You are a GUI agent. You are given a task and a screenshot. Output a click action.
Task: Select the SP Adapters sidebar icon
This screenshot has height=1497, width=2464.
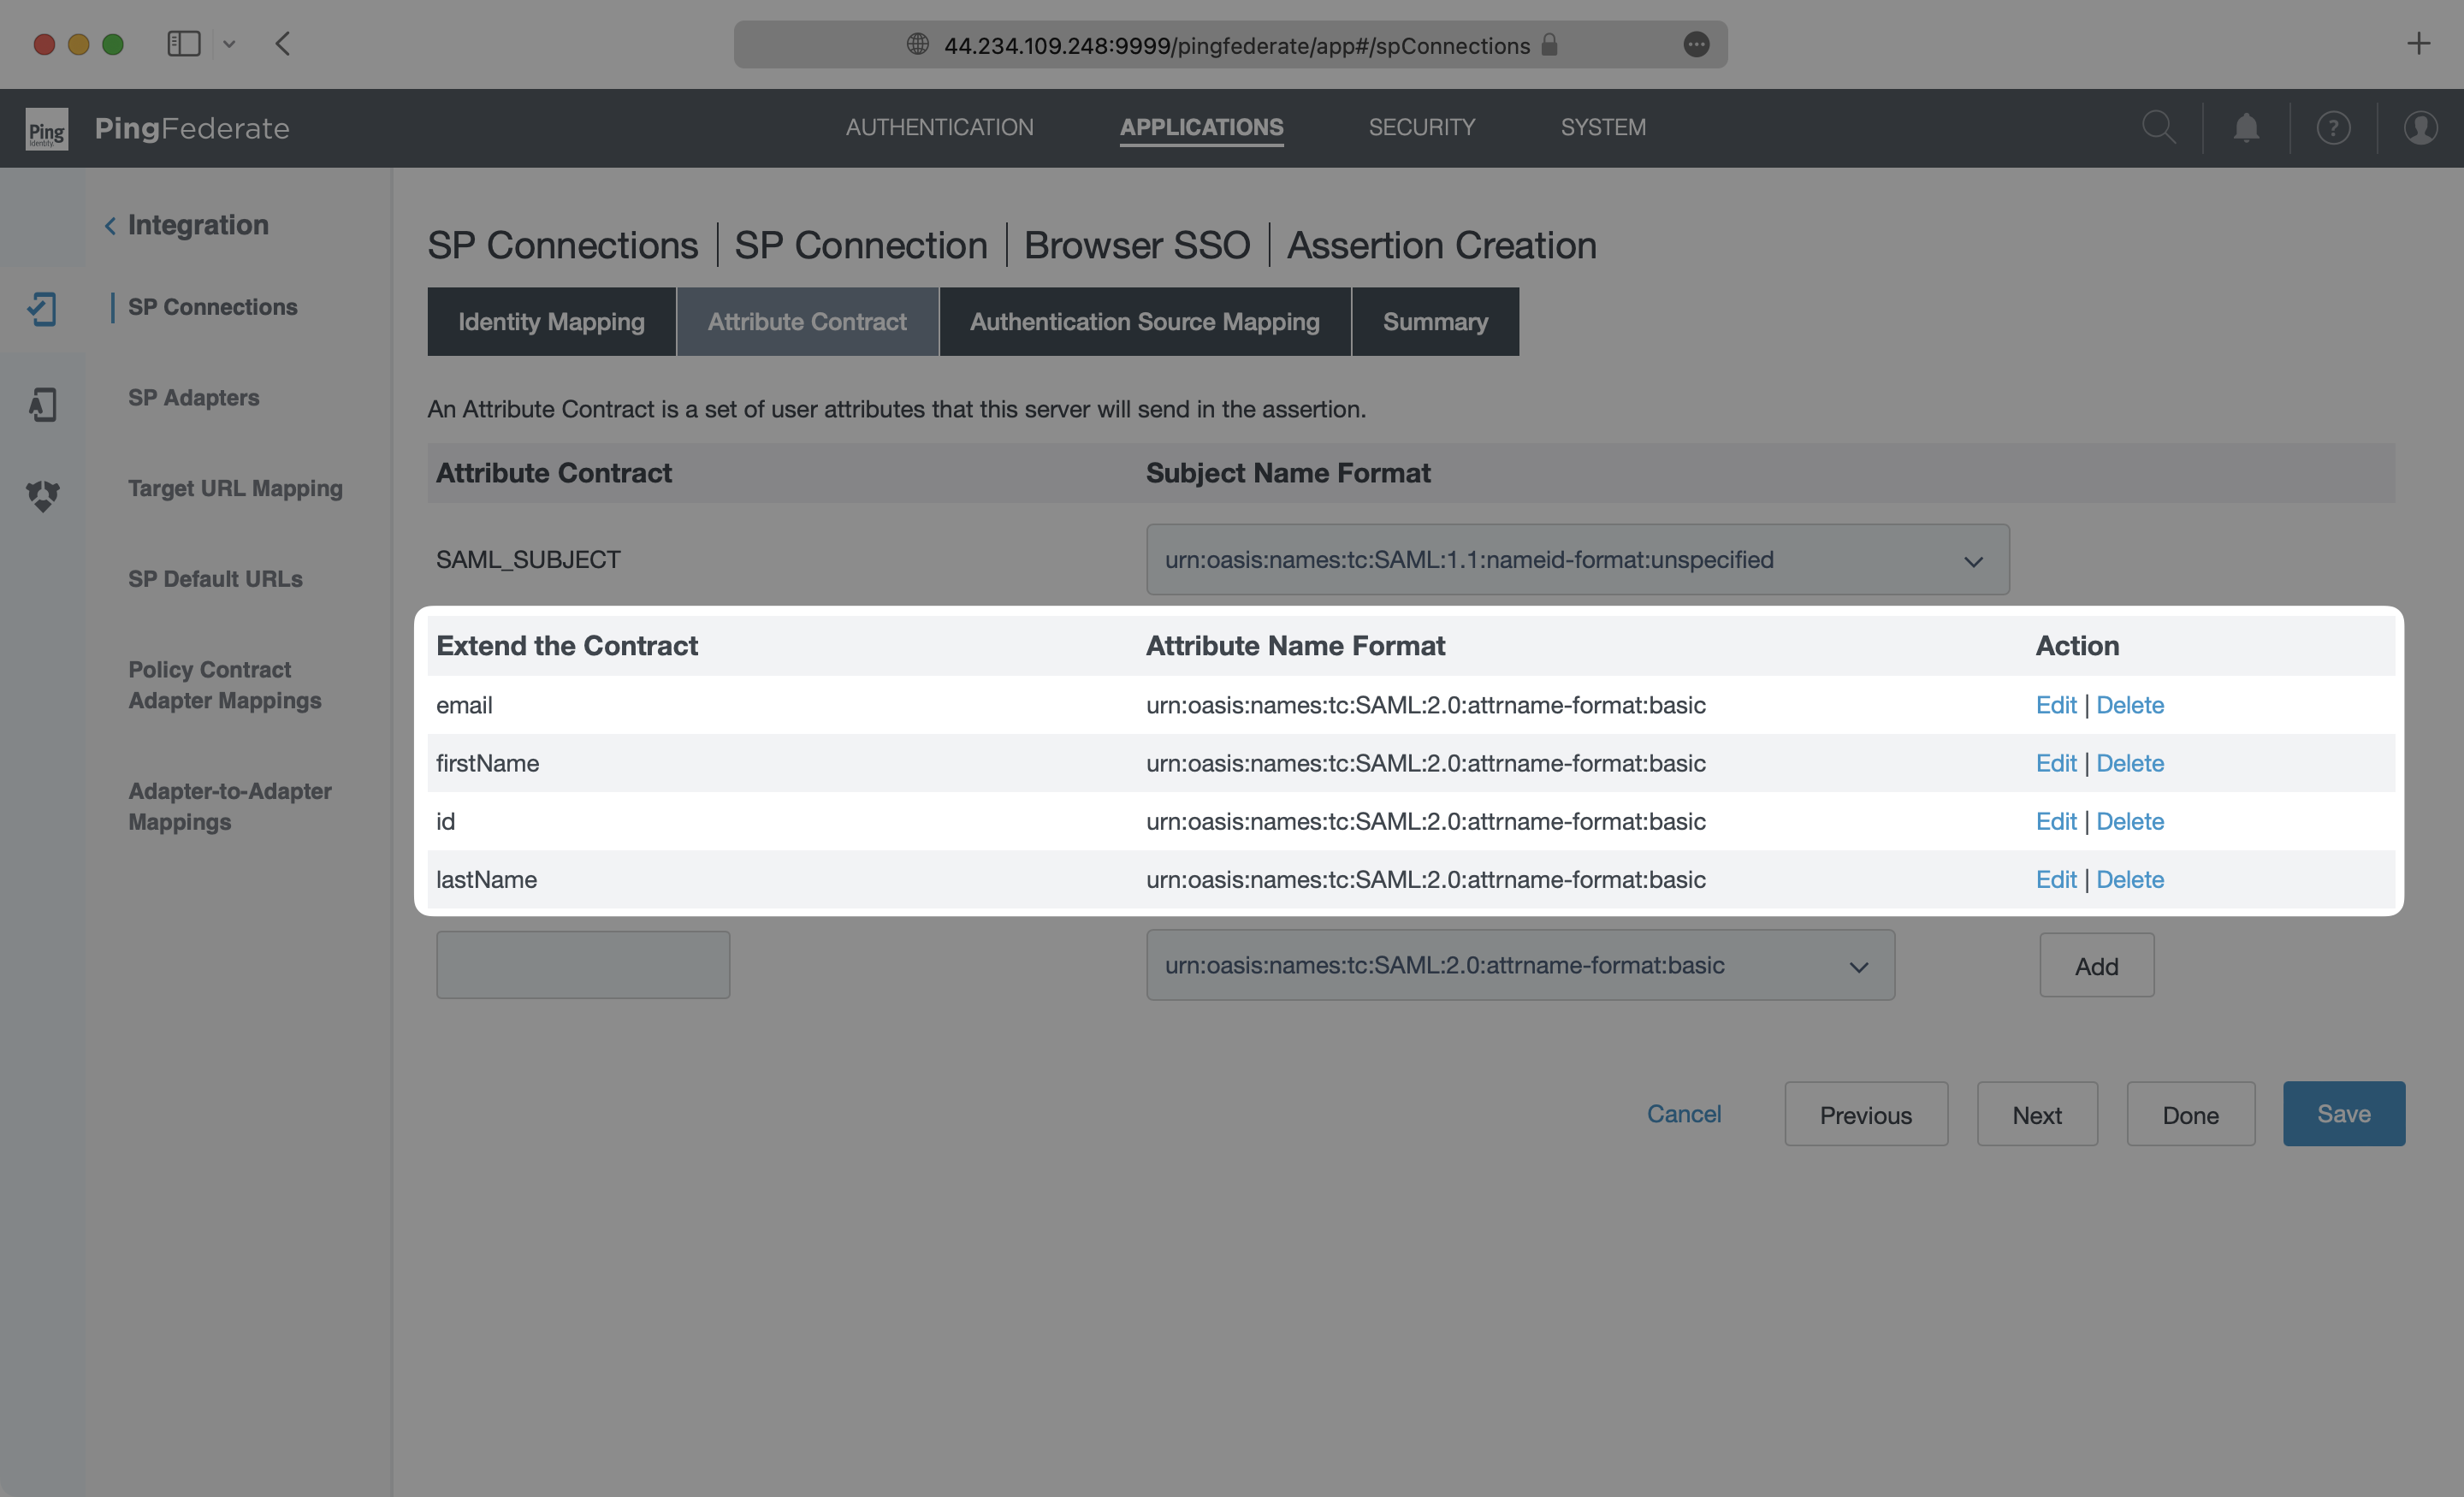[x=43, y=404]
